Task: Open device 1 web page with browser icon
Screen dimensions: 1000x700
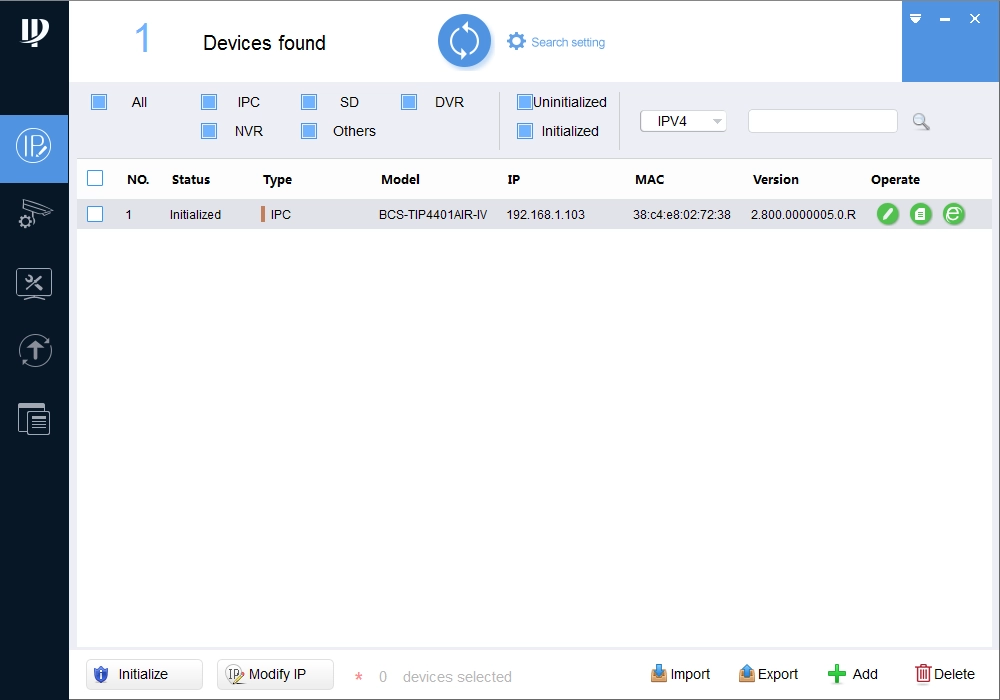Action: (953, 214)
